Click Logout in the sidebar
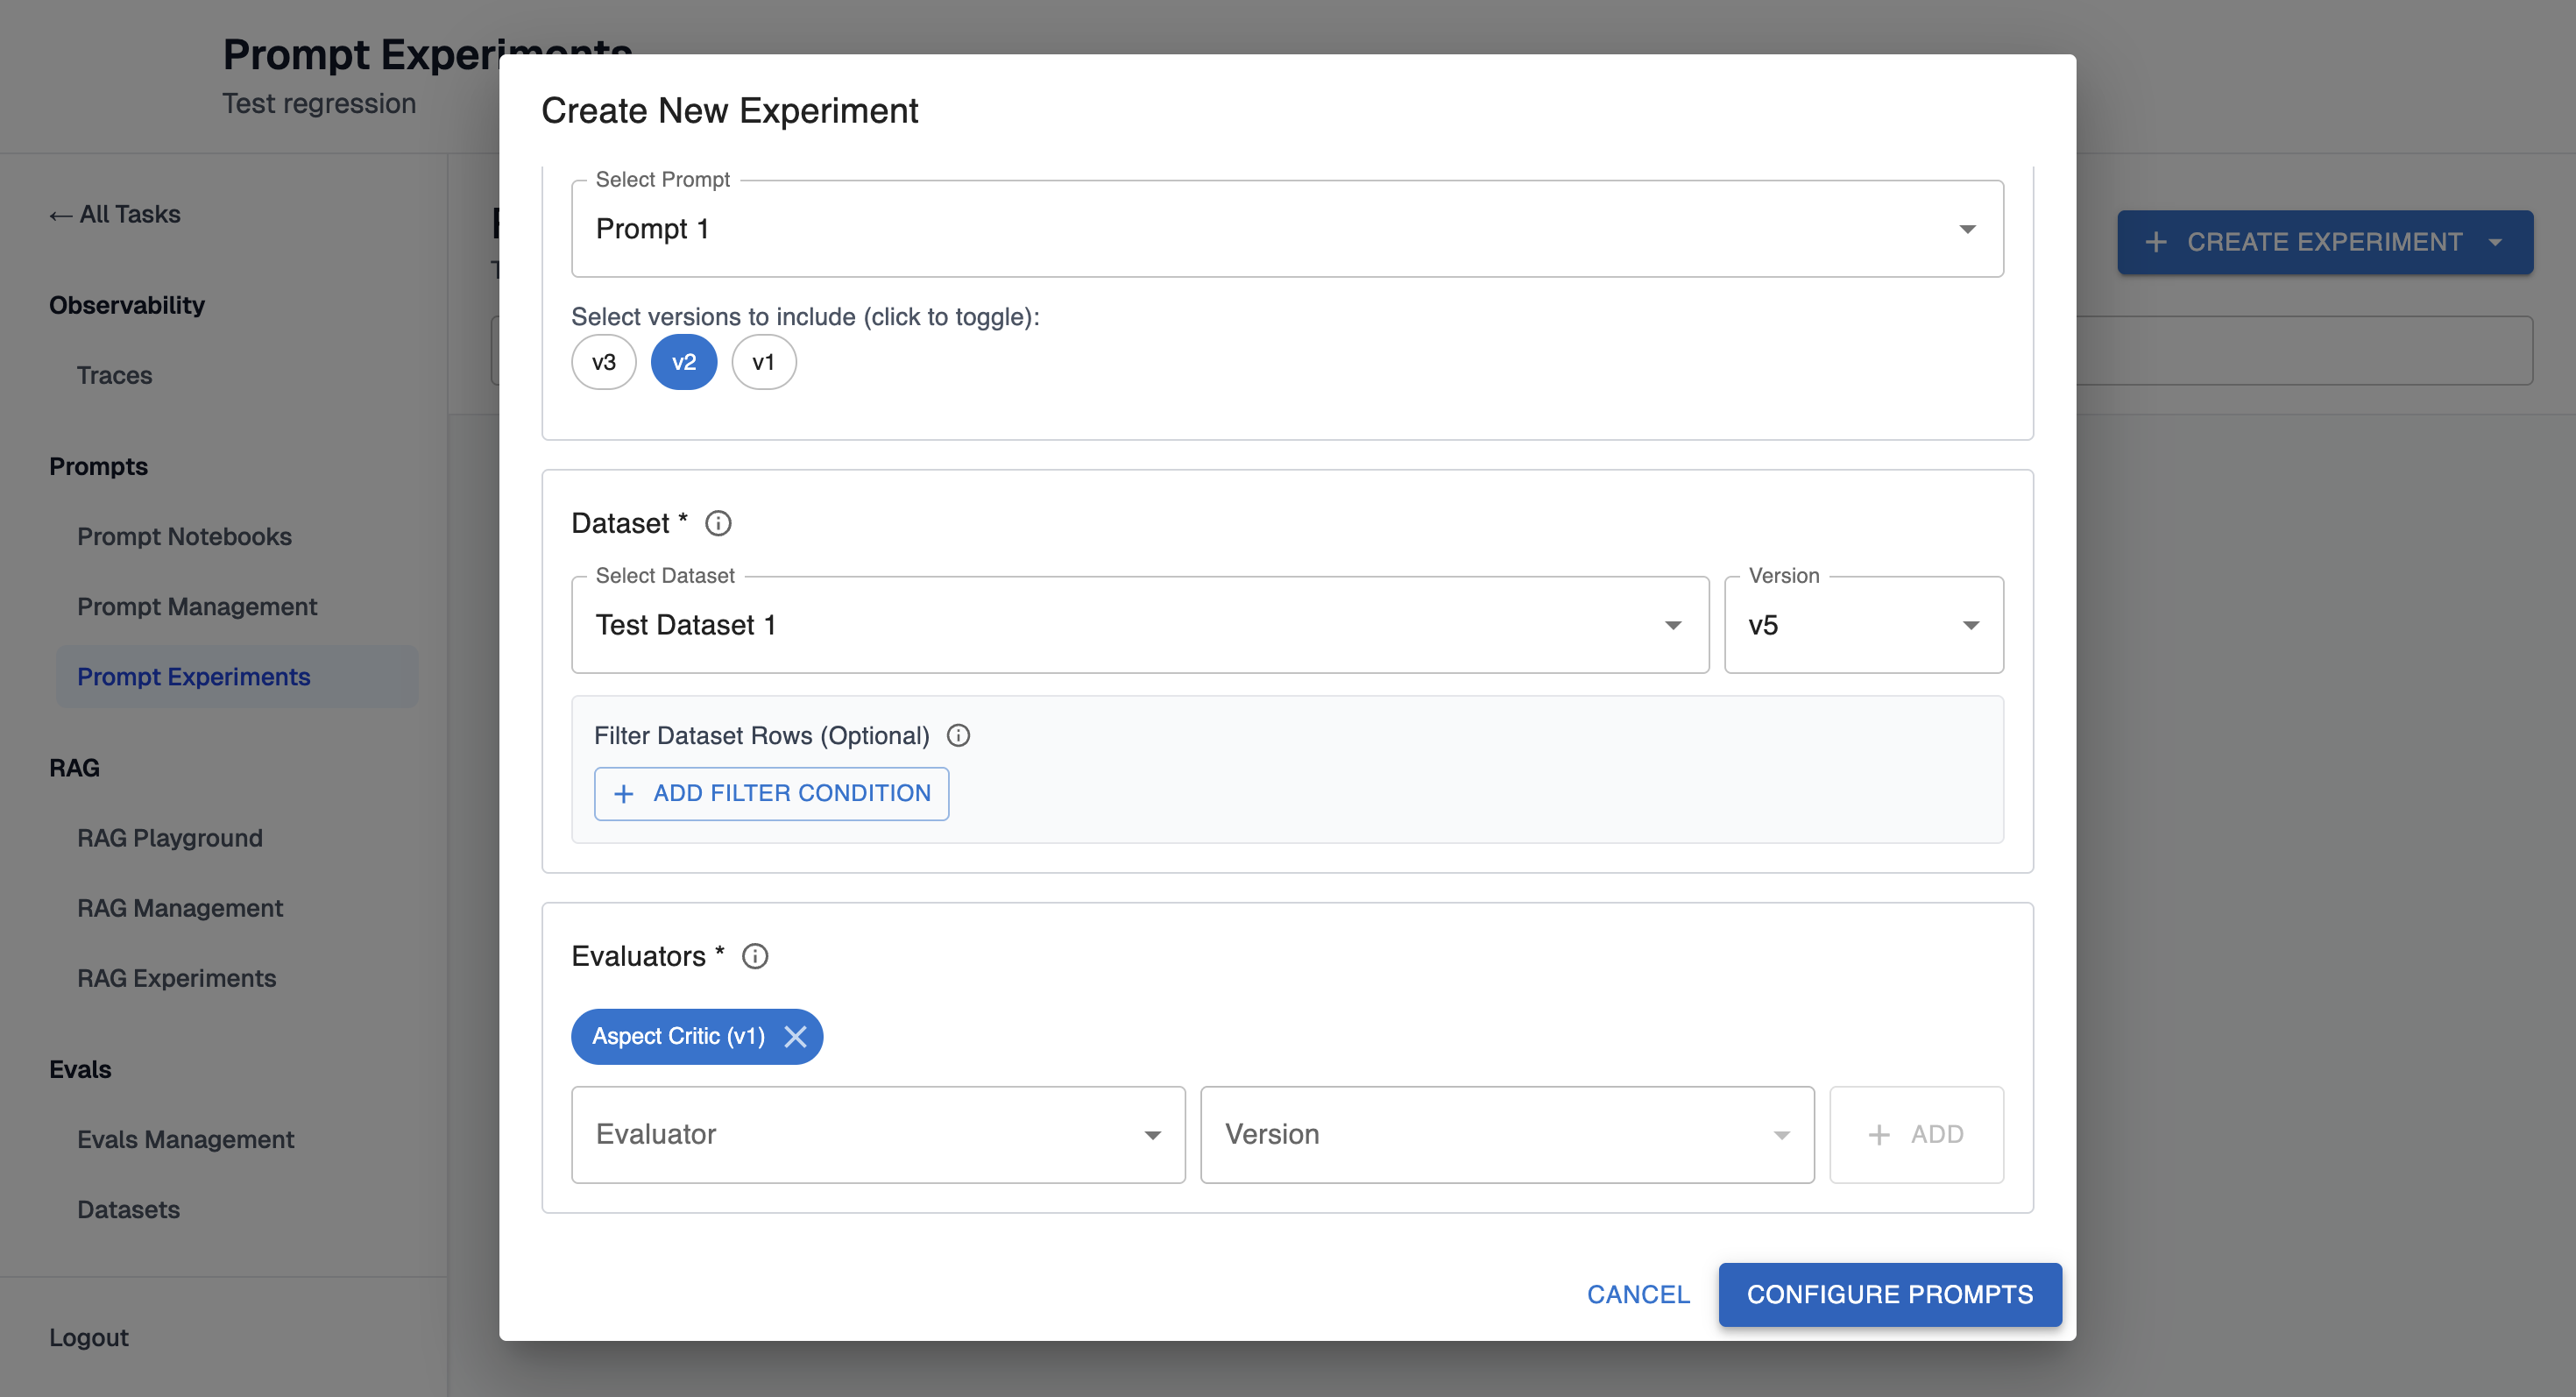 [x=88, y=1337]
